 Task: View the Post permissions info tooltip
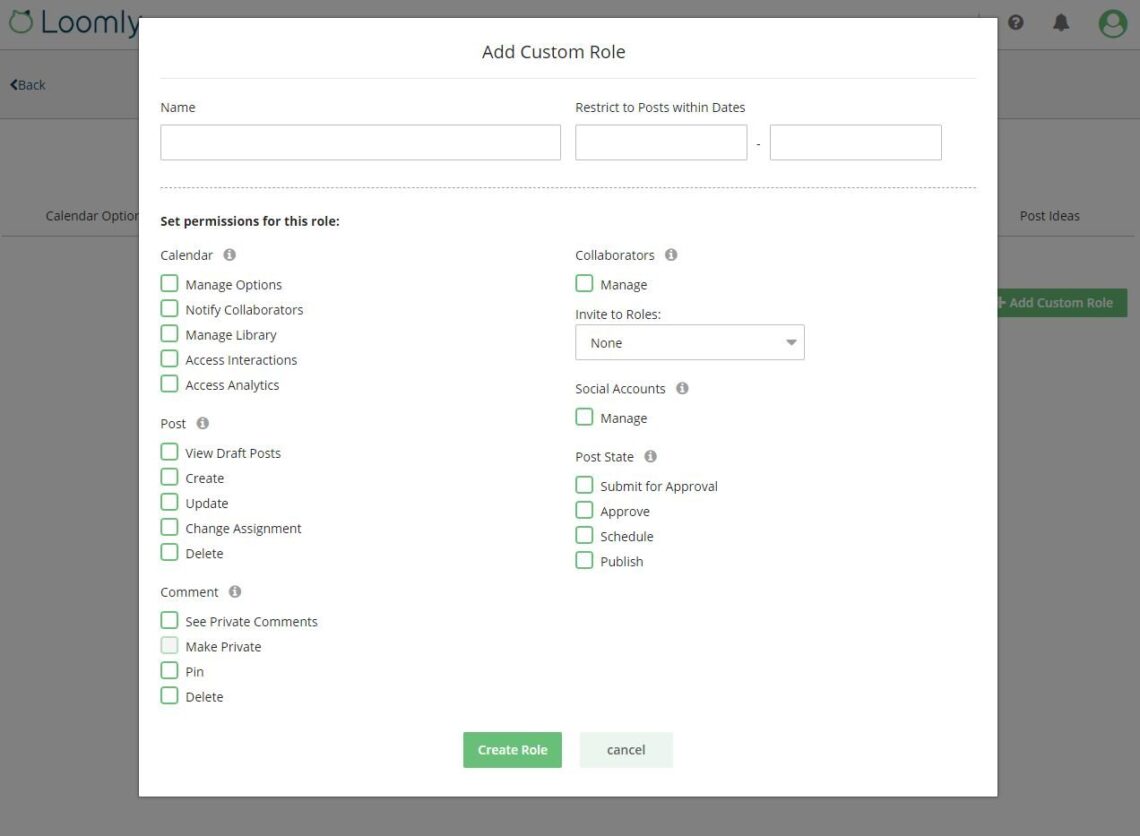[x=200, y=423]
